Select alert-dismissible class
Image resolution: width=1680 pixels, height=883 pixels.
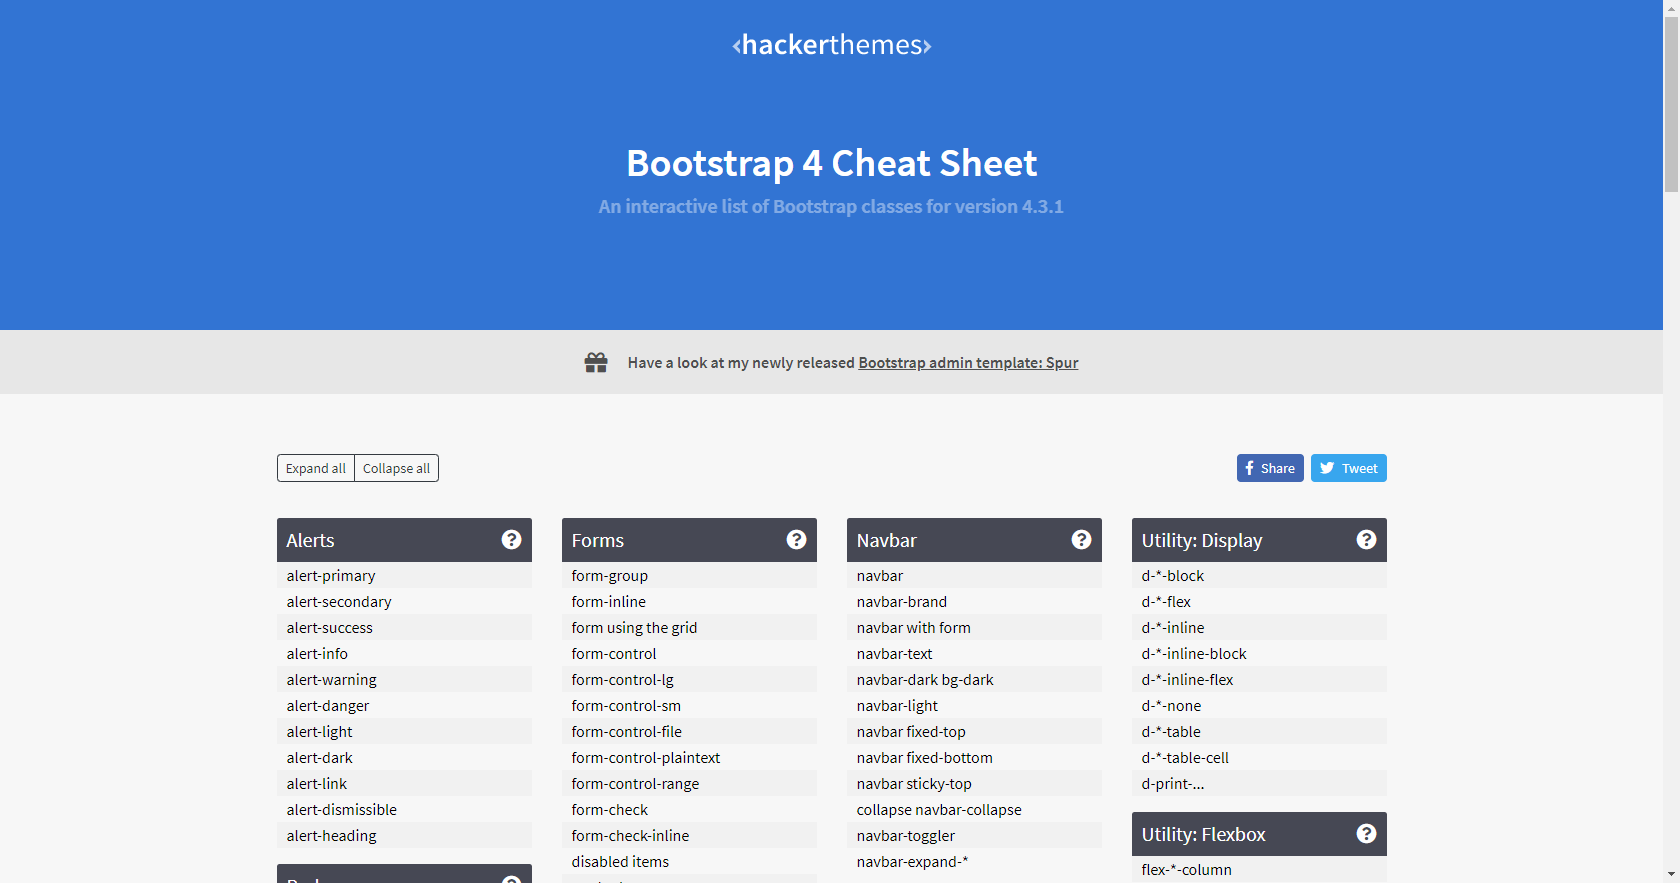(404, 809)
